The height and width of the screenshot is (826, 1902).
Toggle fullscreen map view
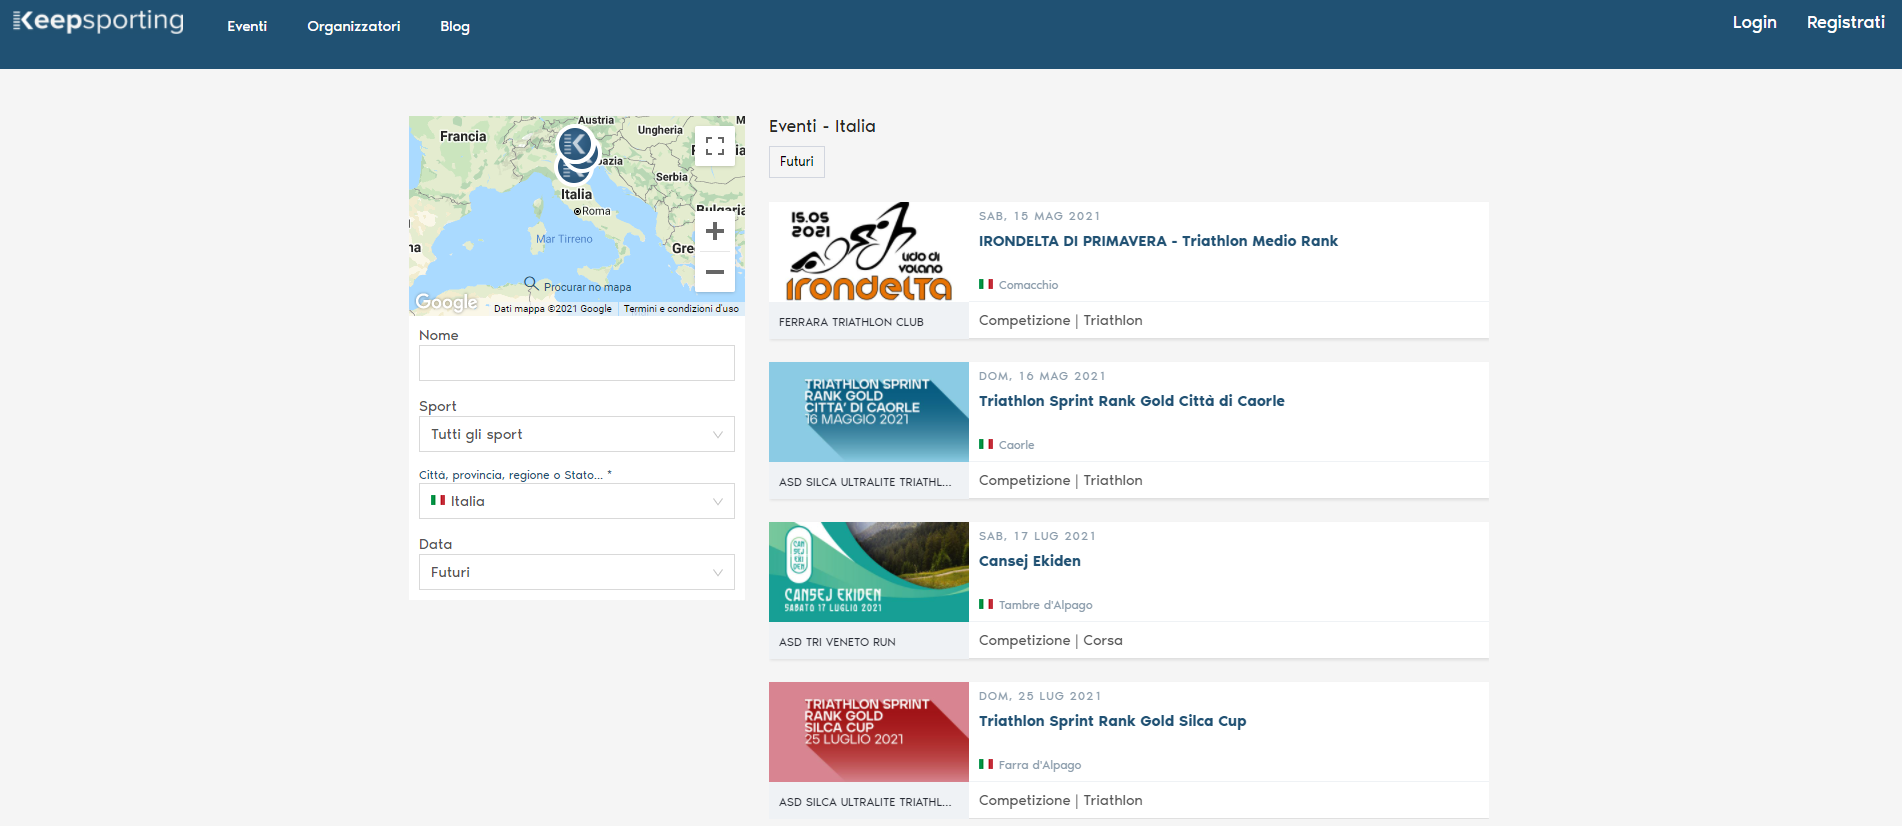pyautogui.click(x=714, y=146)
